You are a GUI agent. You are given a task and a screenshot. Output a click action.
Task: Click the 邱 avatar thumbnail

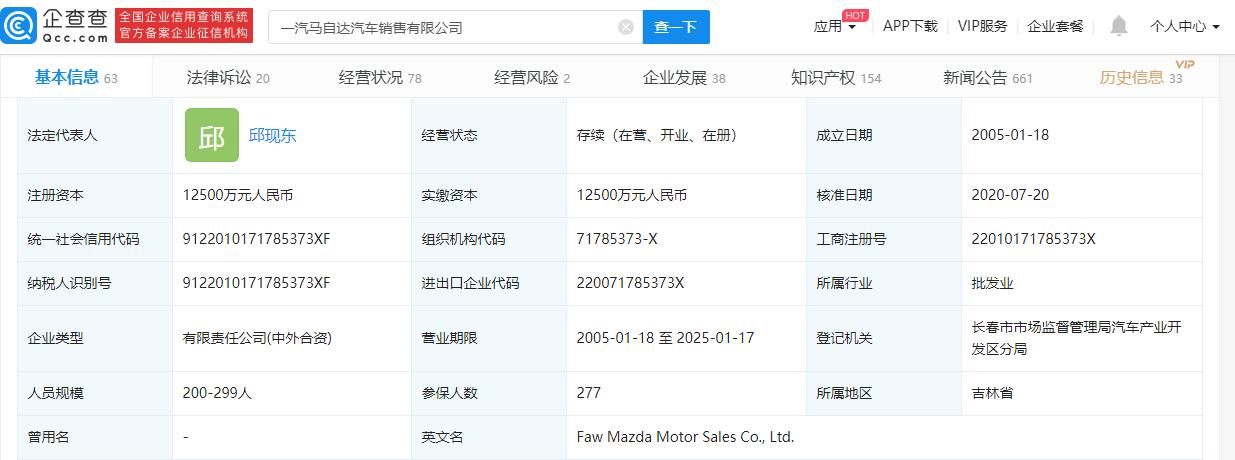[212, 135]
